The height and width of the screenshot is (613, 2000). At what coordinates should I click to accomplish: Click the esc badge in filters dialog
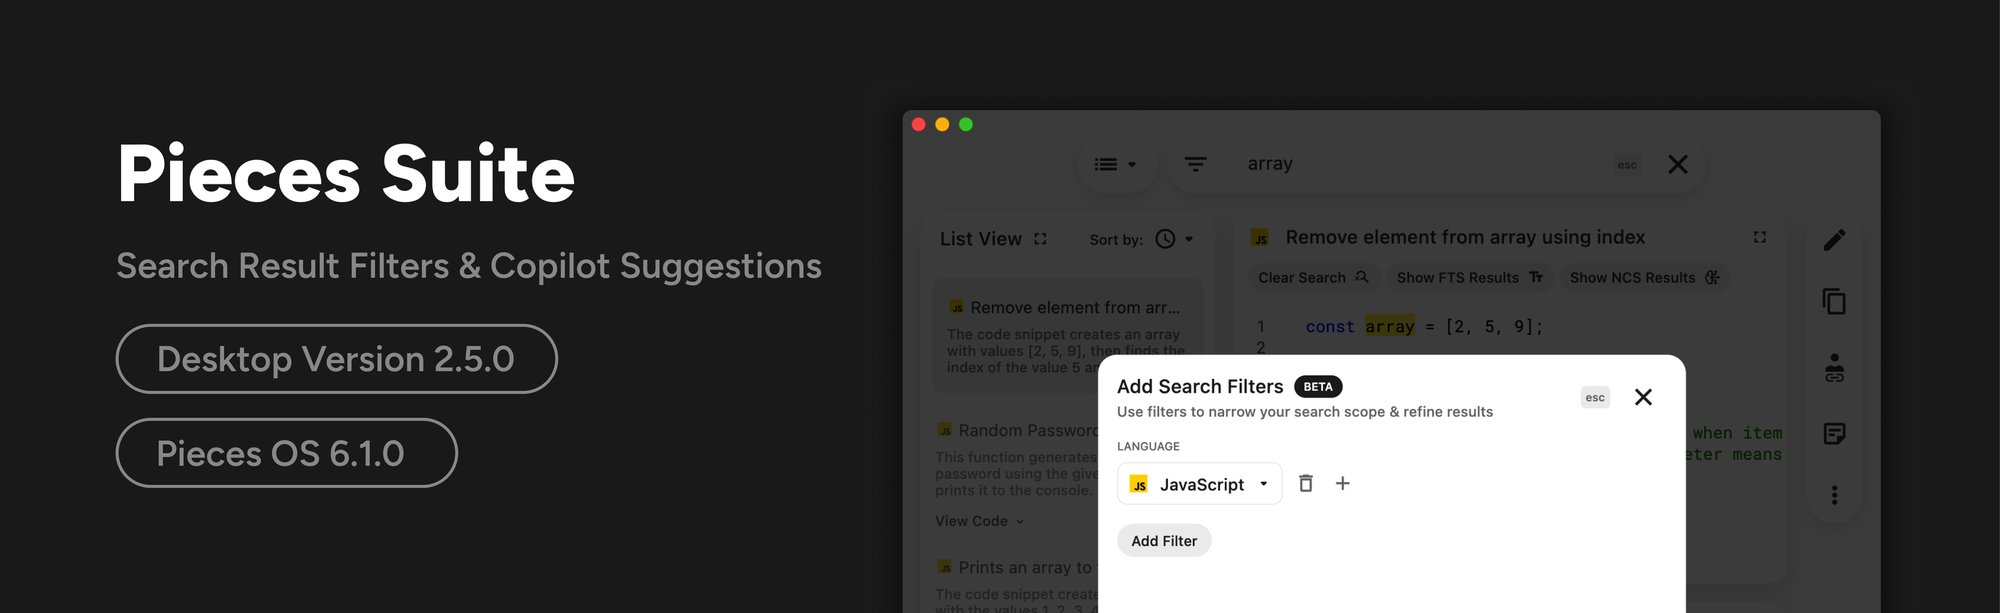tap(1595, 397)
